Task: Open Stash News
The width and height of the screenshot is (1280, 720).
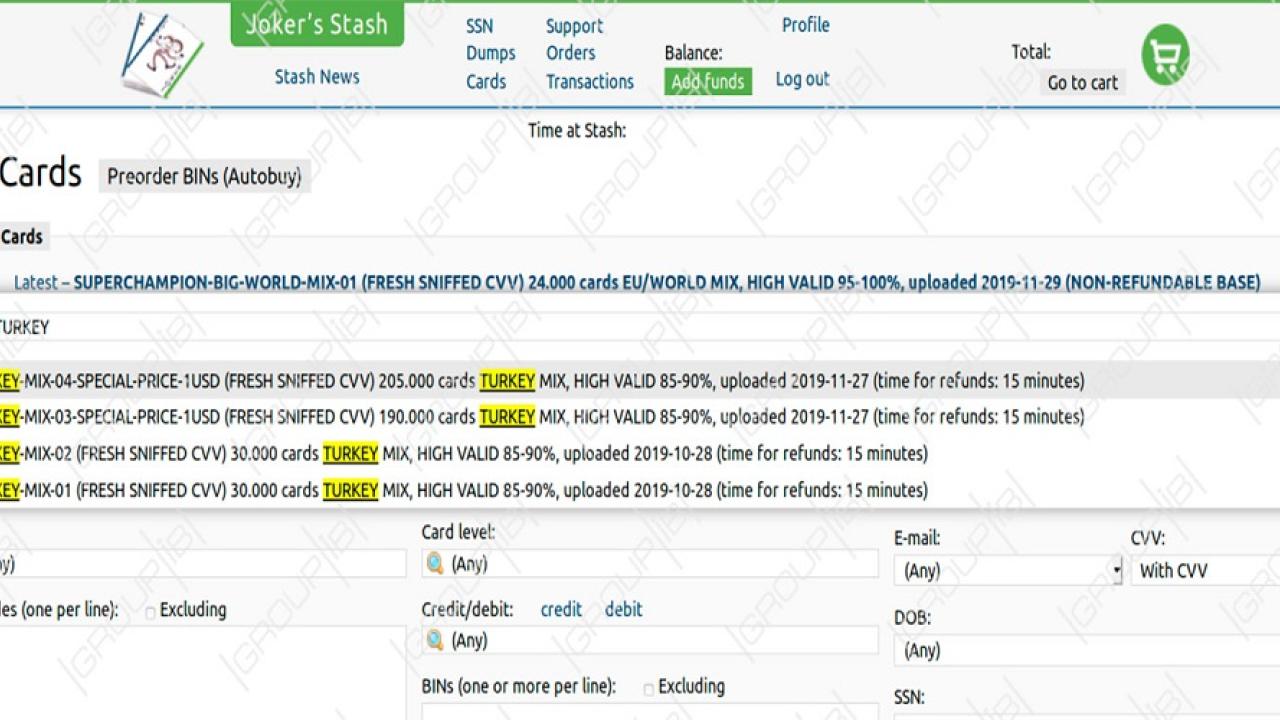Action: tap(317, 77)
